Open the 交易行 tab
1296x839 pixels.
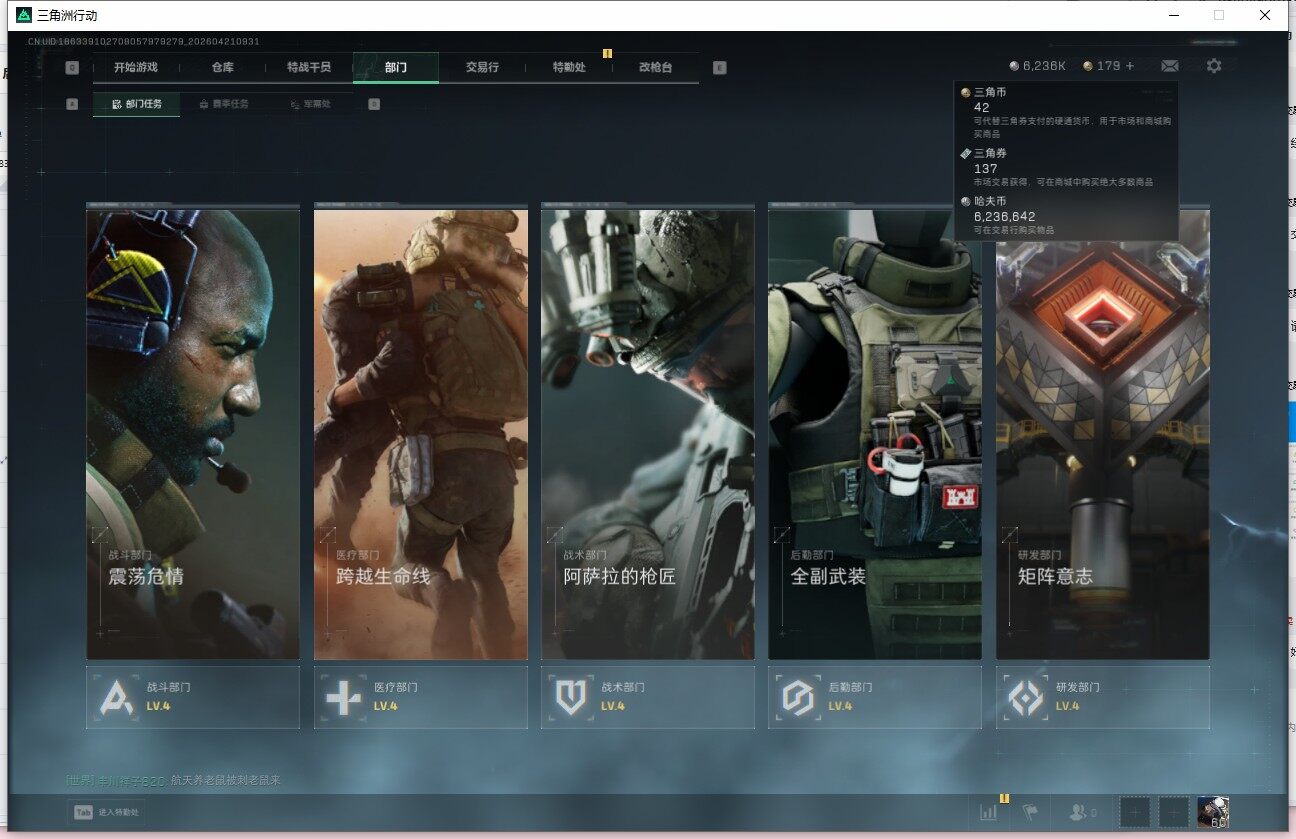pos(482,67)
